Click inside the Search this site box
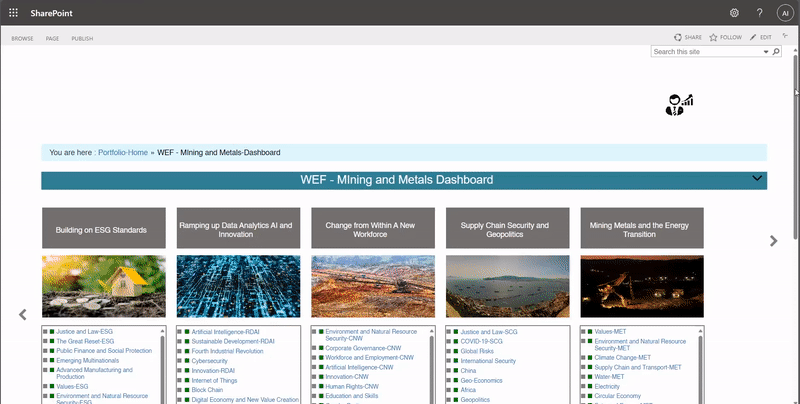 pyautogui.click(x=707, y=52)
